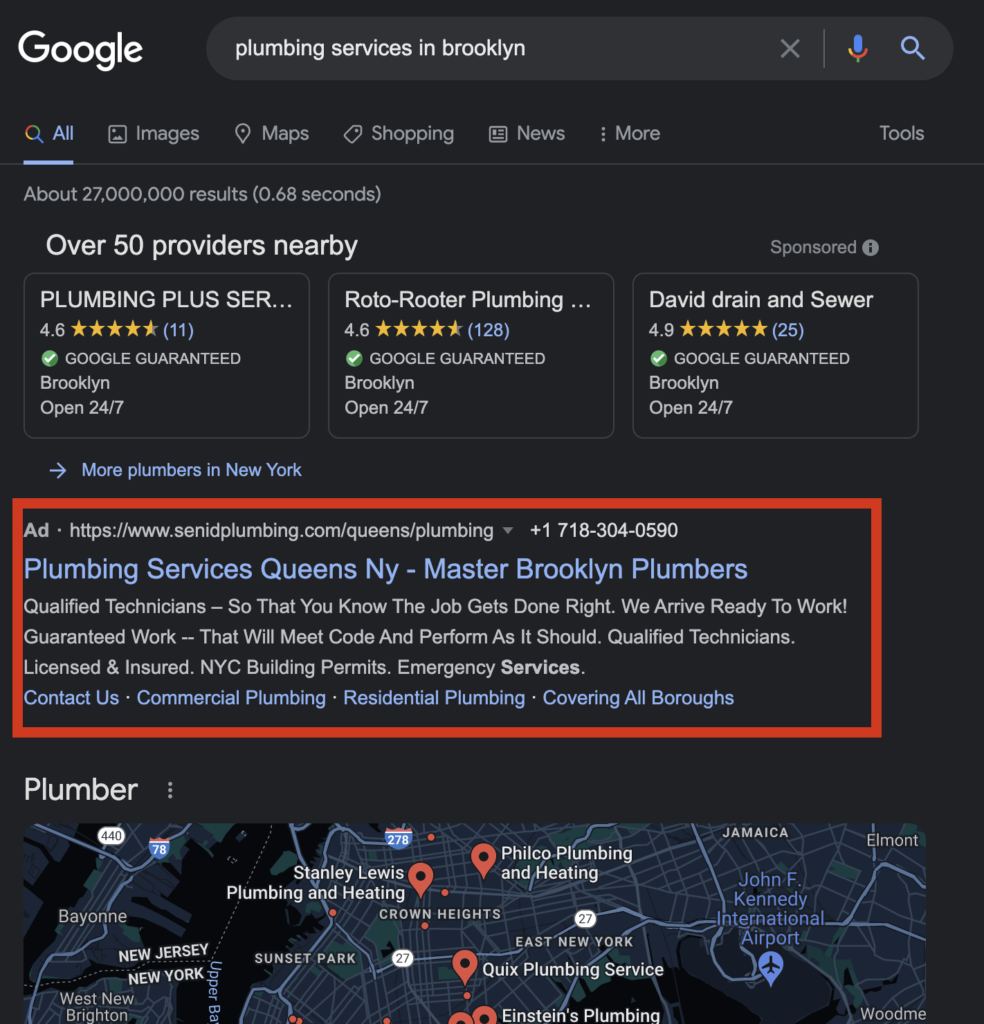984x1024 pixels.
Task: Open the Commercial Plumbing sitelink
Action: 231,697
